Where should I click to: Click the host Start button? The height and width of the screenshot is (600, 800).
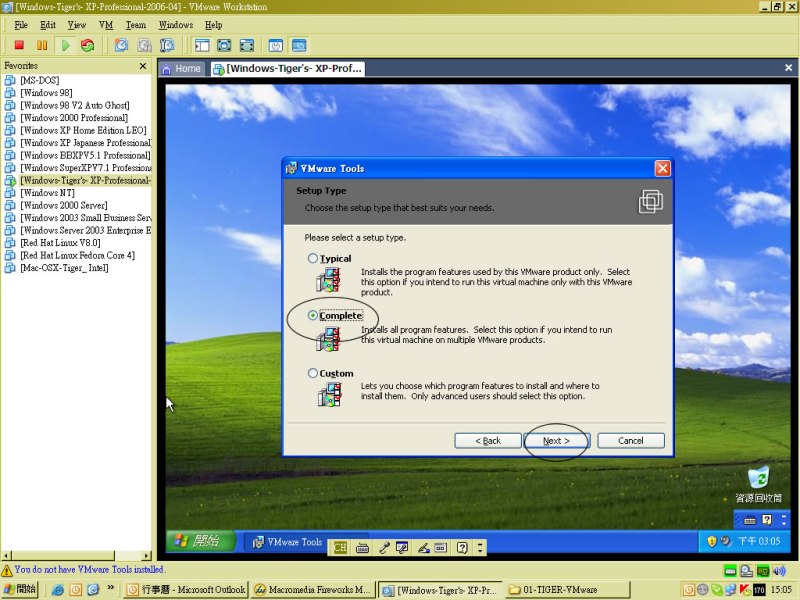coord(20,589)
